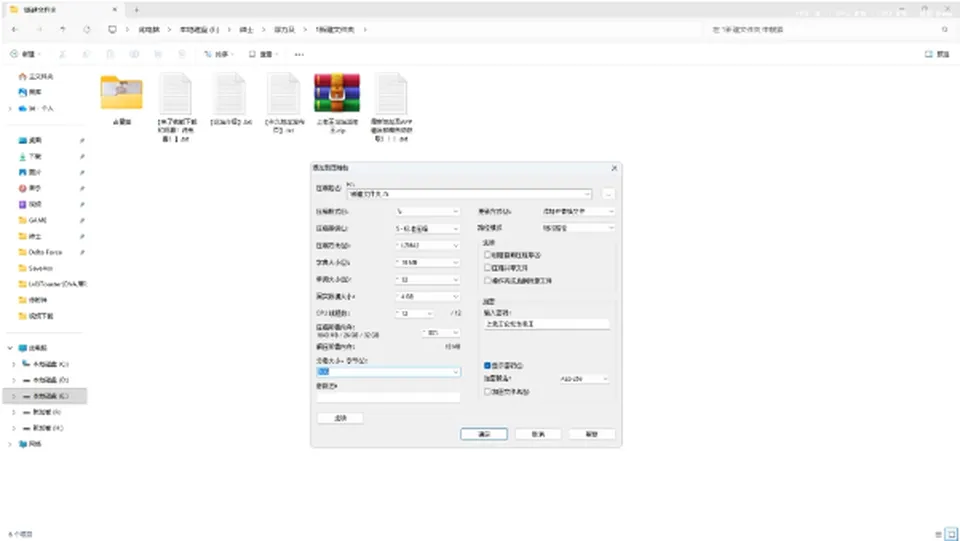Enable the Encrypt file names checkbox
The width and height of the screenshot is (960, 541).
click(x=488, y=392)
